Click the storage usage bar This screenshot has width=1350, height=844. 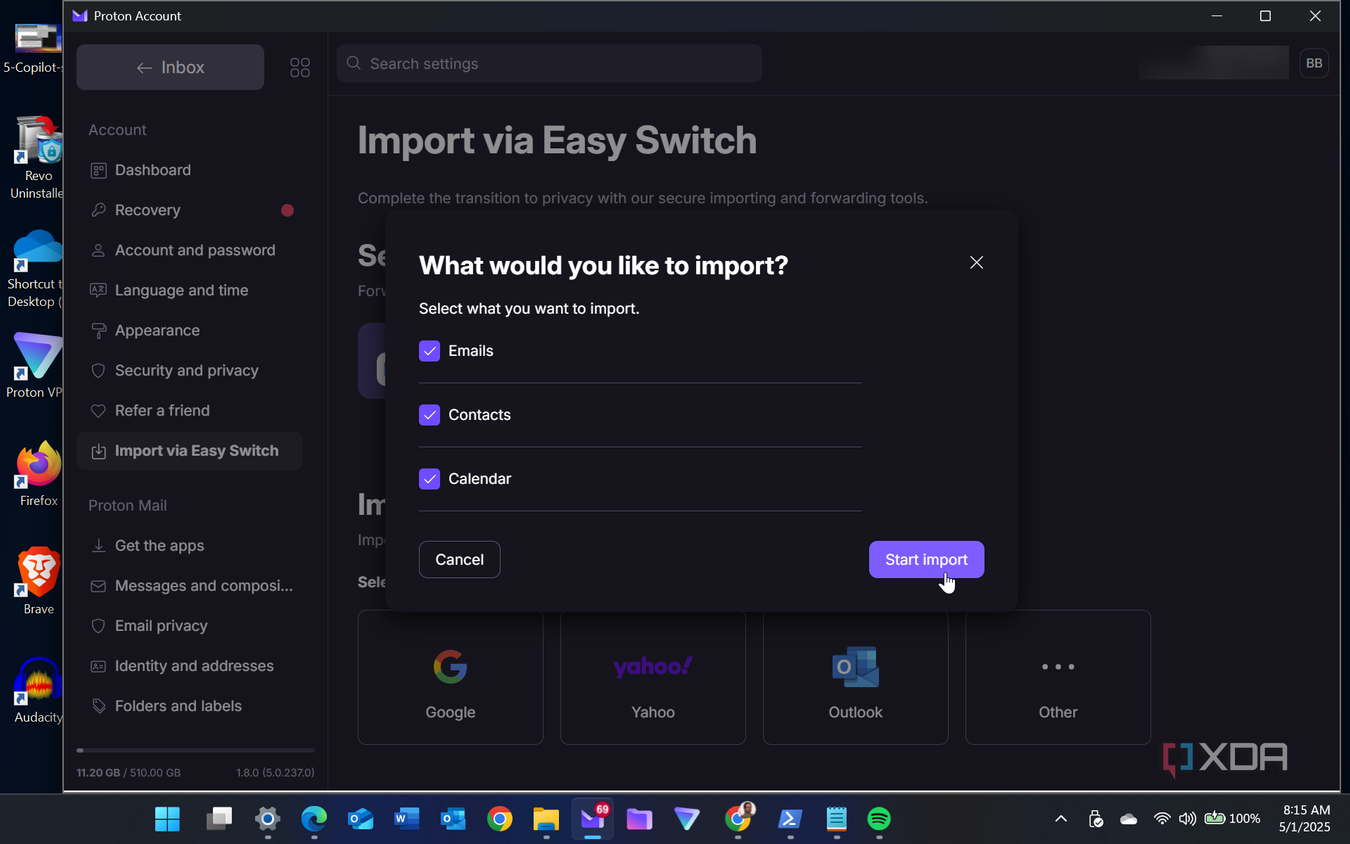(x=196, y=750)
